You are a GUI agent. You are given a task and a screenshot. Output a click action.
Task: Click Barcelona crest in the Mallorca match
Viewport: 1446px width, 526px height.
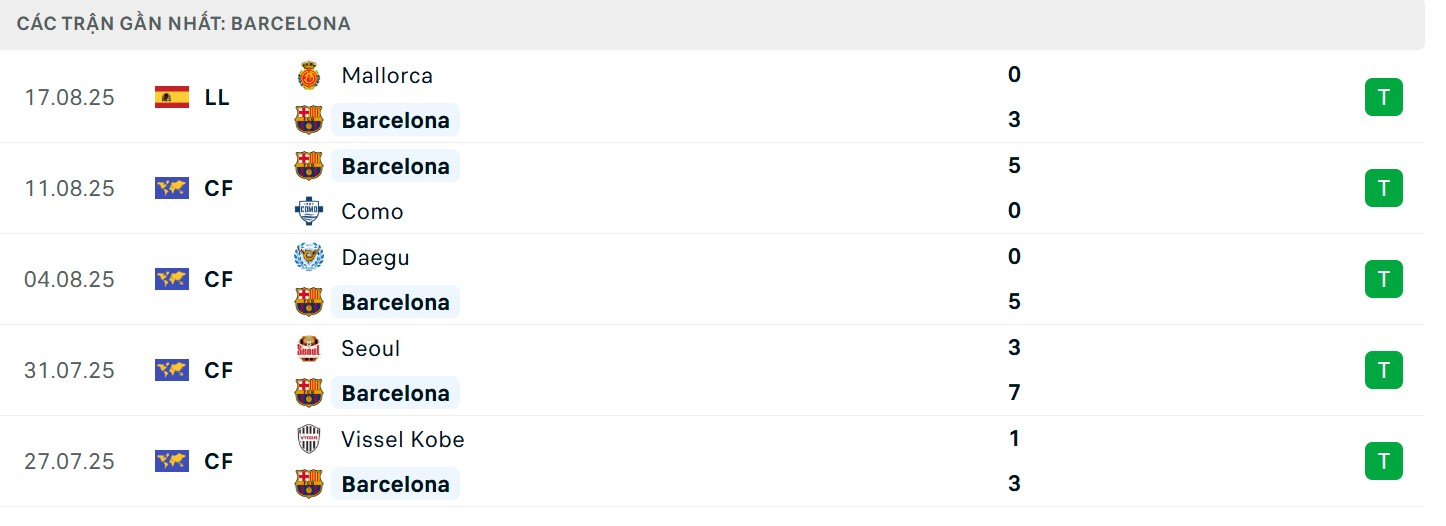click(309, 120)
